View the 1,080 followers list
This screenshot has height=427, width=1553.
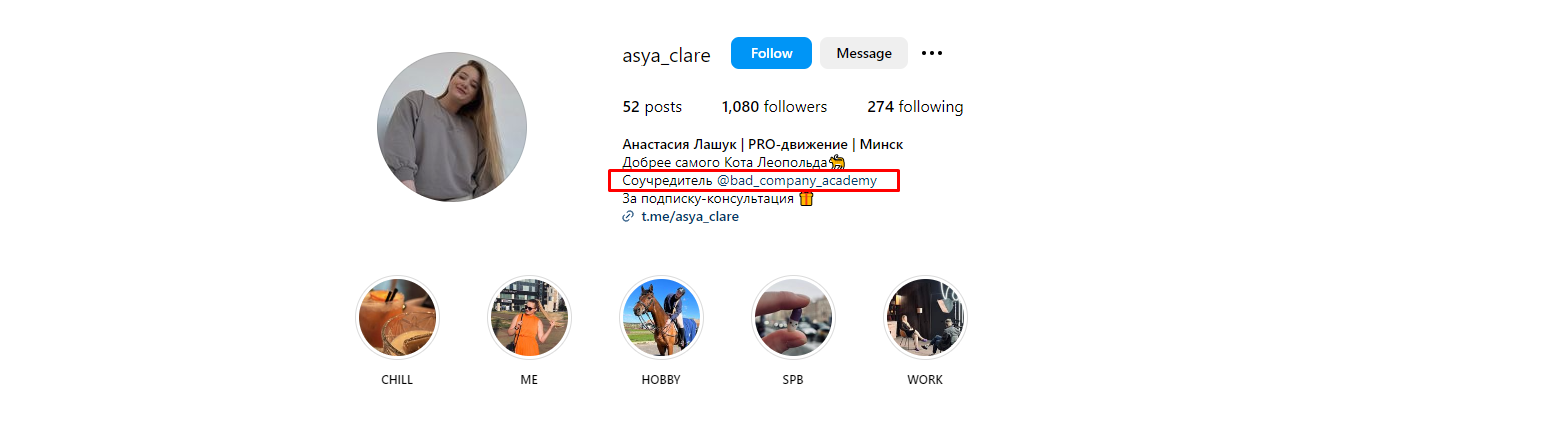click(774, 107)
